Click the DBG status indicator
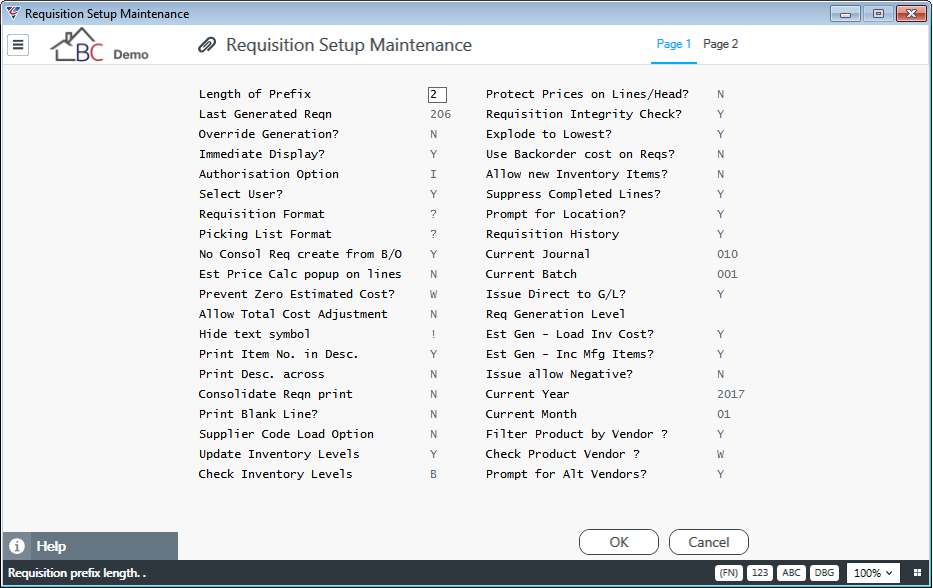This screenshot has width=933, height=588. (824, 573)
